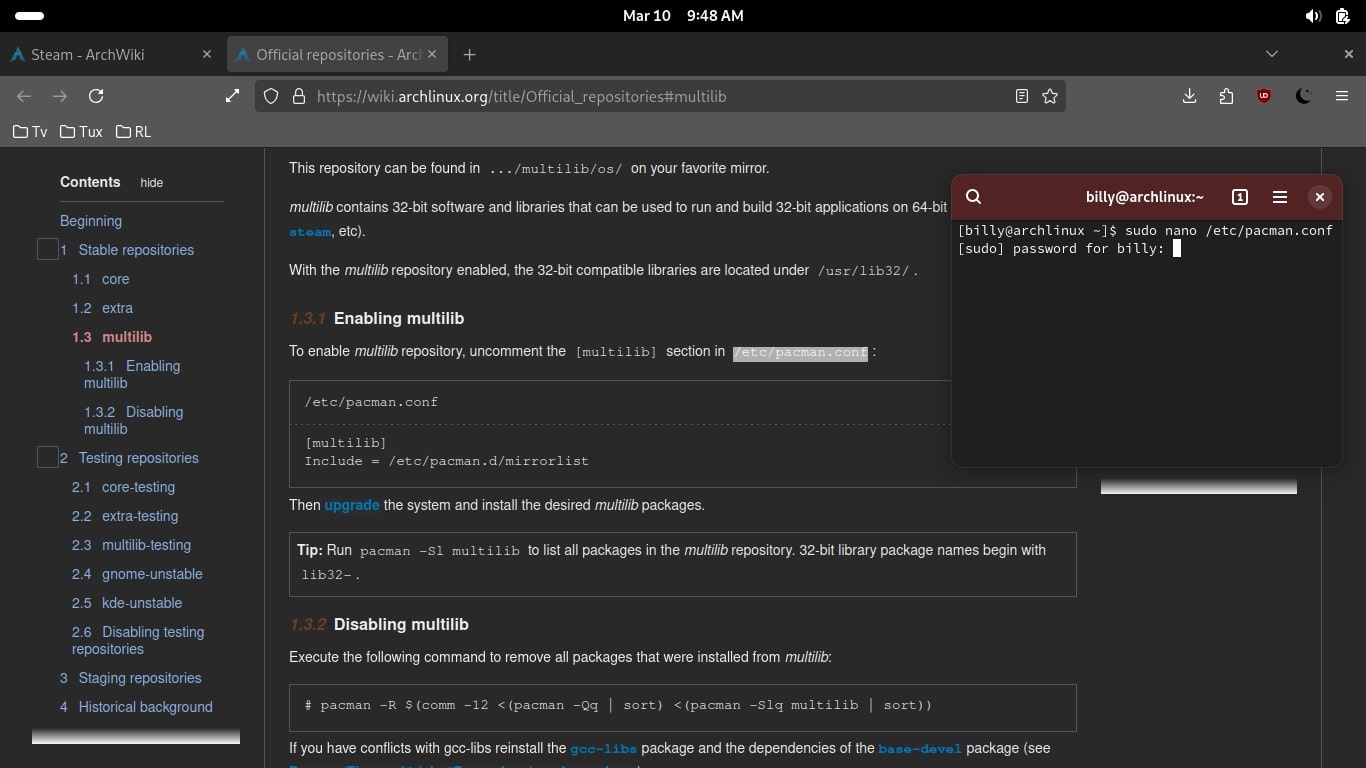
Task: Open a new browser tab
Action: click(x=469, y=54)
